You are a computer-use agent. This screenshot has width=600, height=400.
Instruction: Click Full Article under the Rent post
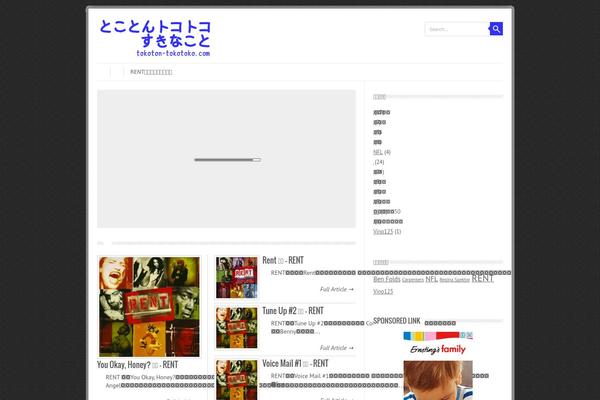(x=337, y=289)
